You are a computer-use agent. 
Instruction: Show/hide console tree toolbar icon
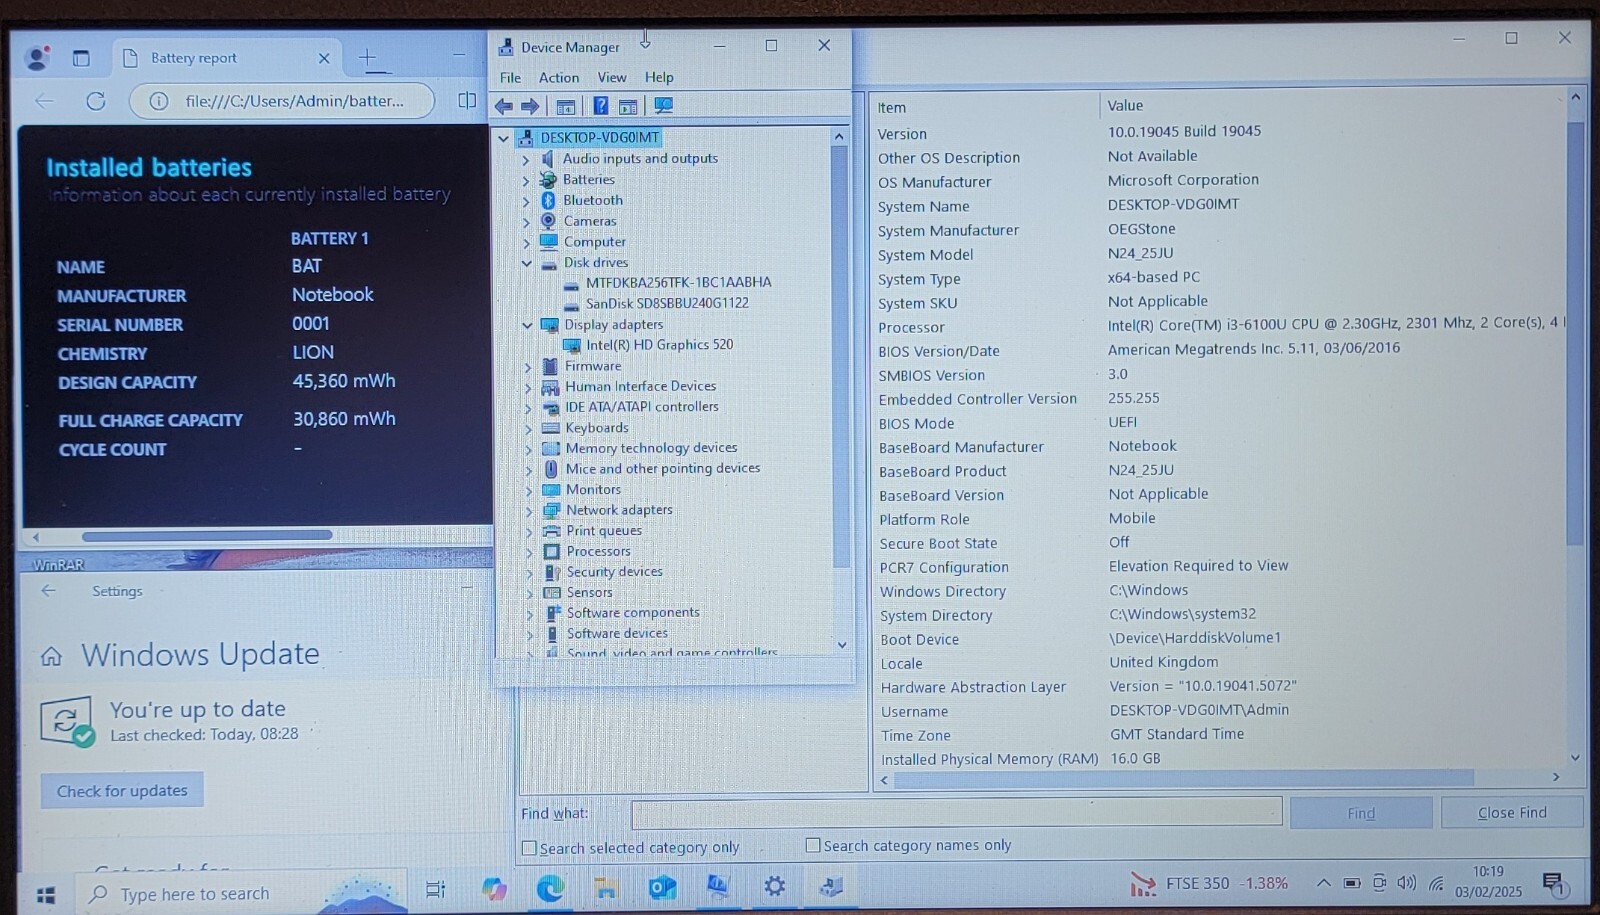[566, 106]
